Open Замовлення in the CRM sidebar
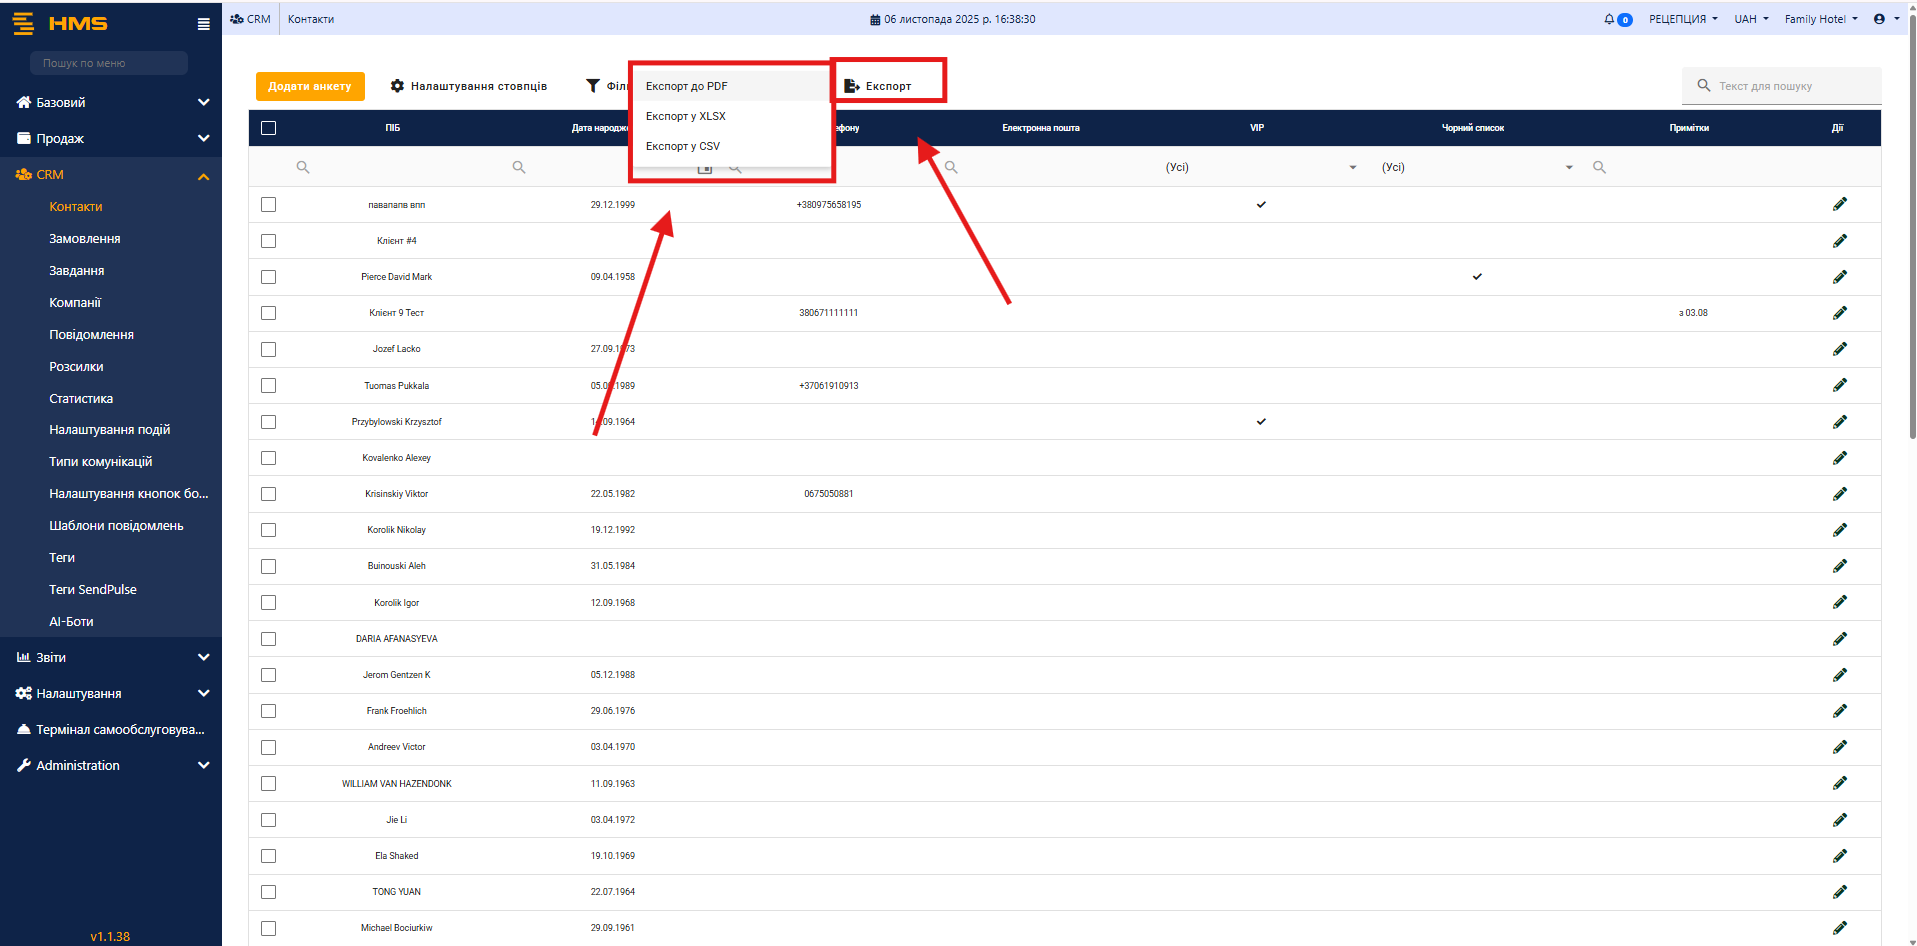 (85, 239)
